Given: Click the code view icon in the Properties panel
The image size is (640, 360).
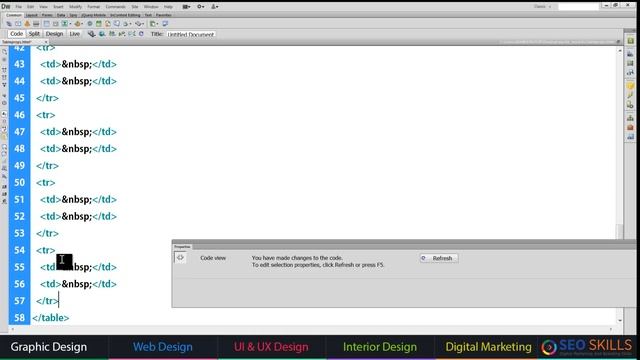Looking at the screenshot, I should click(x=180, y=258).
